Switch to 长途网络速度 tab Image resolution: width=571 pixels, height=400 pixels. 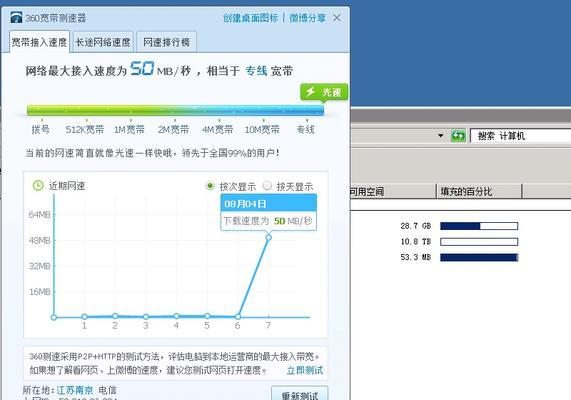(x=103, y=42)
